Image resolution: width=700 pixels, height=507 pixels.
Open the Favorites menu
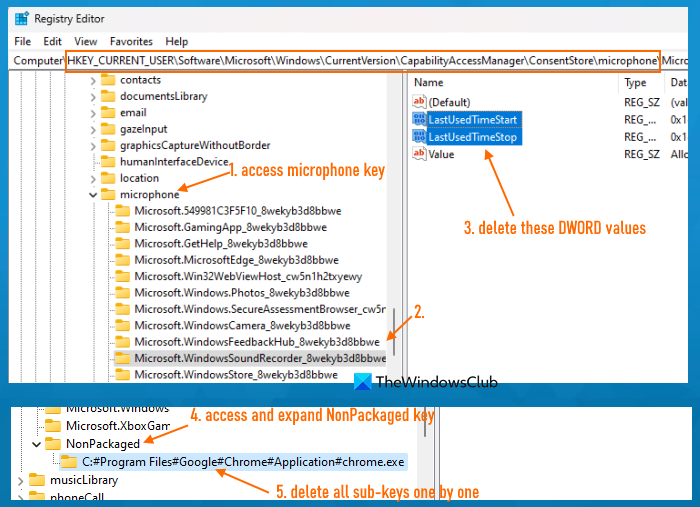[x=131, y=42]
